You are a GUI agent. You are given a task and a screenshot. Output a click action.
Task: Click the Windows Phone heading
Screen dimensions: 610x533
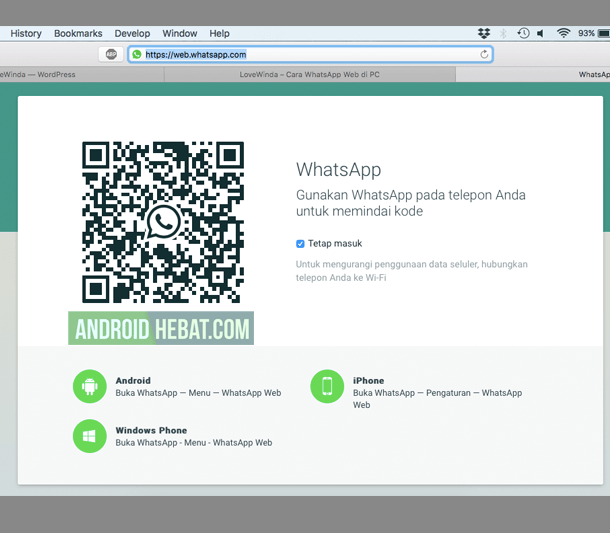(151, 430)
